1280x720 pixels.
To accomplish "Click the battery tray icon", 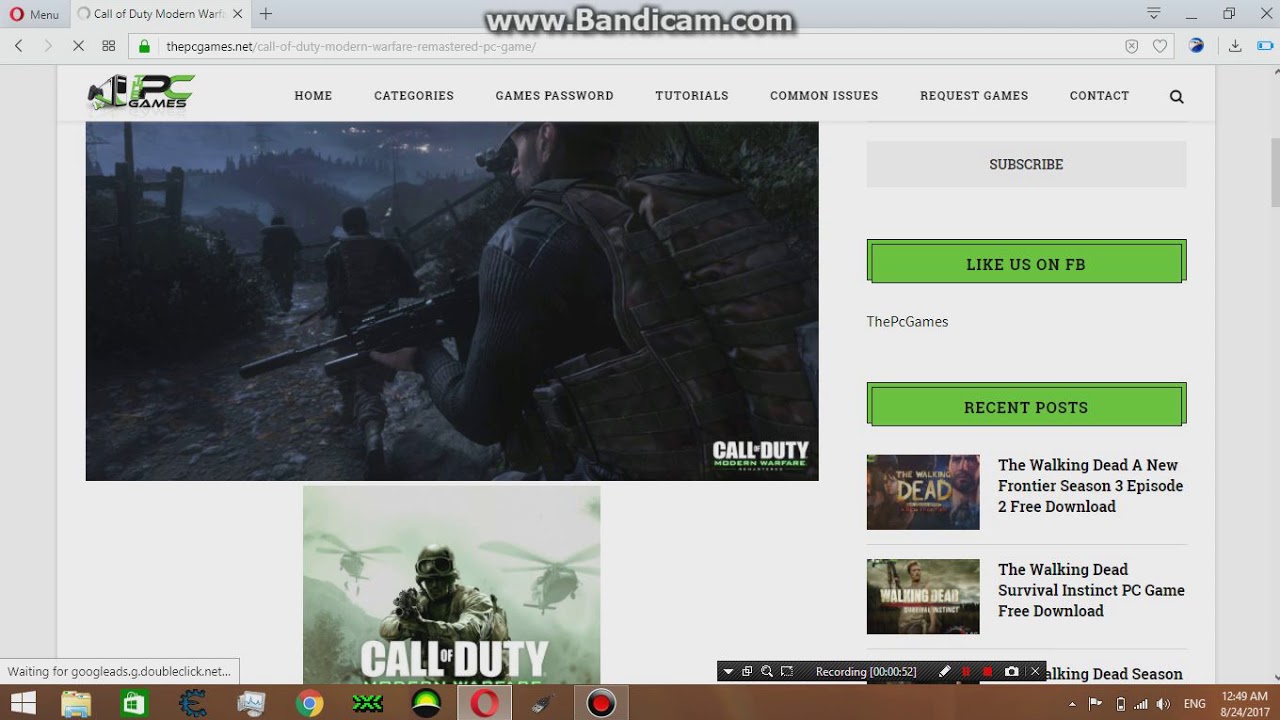I will (1120, 704).
